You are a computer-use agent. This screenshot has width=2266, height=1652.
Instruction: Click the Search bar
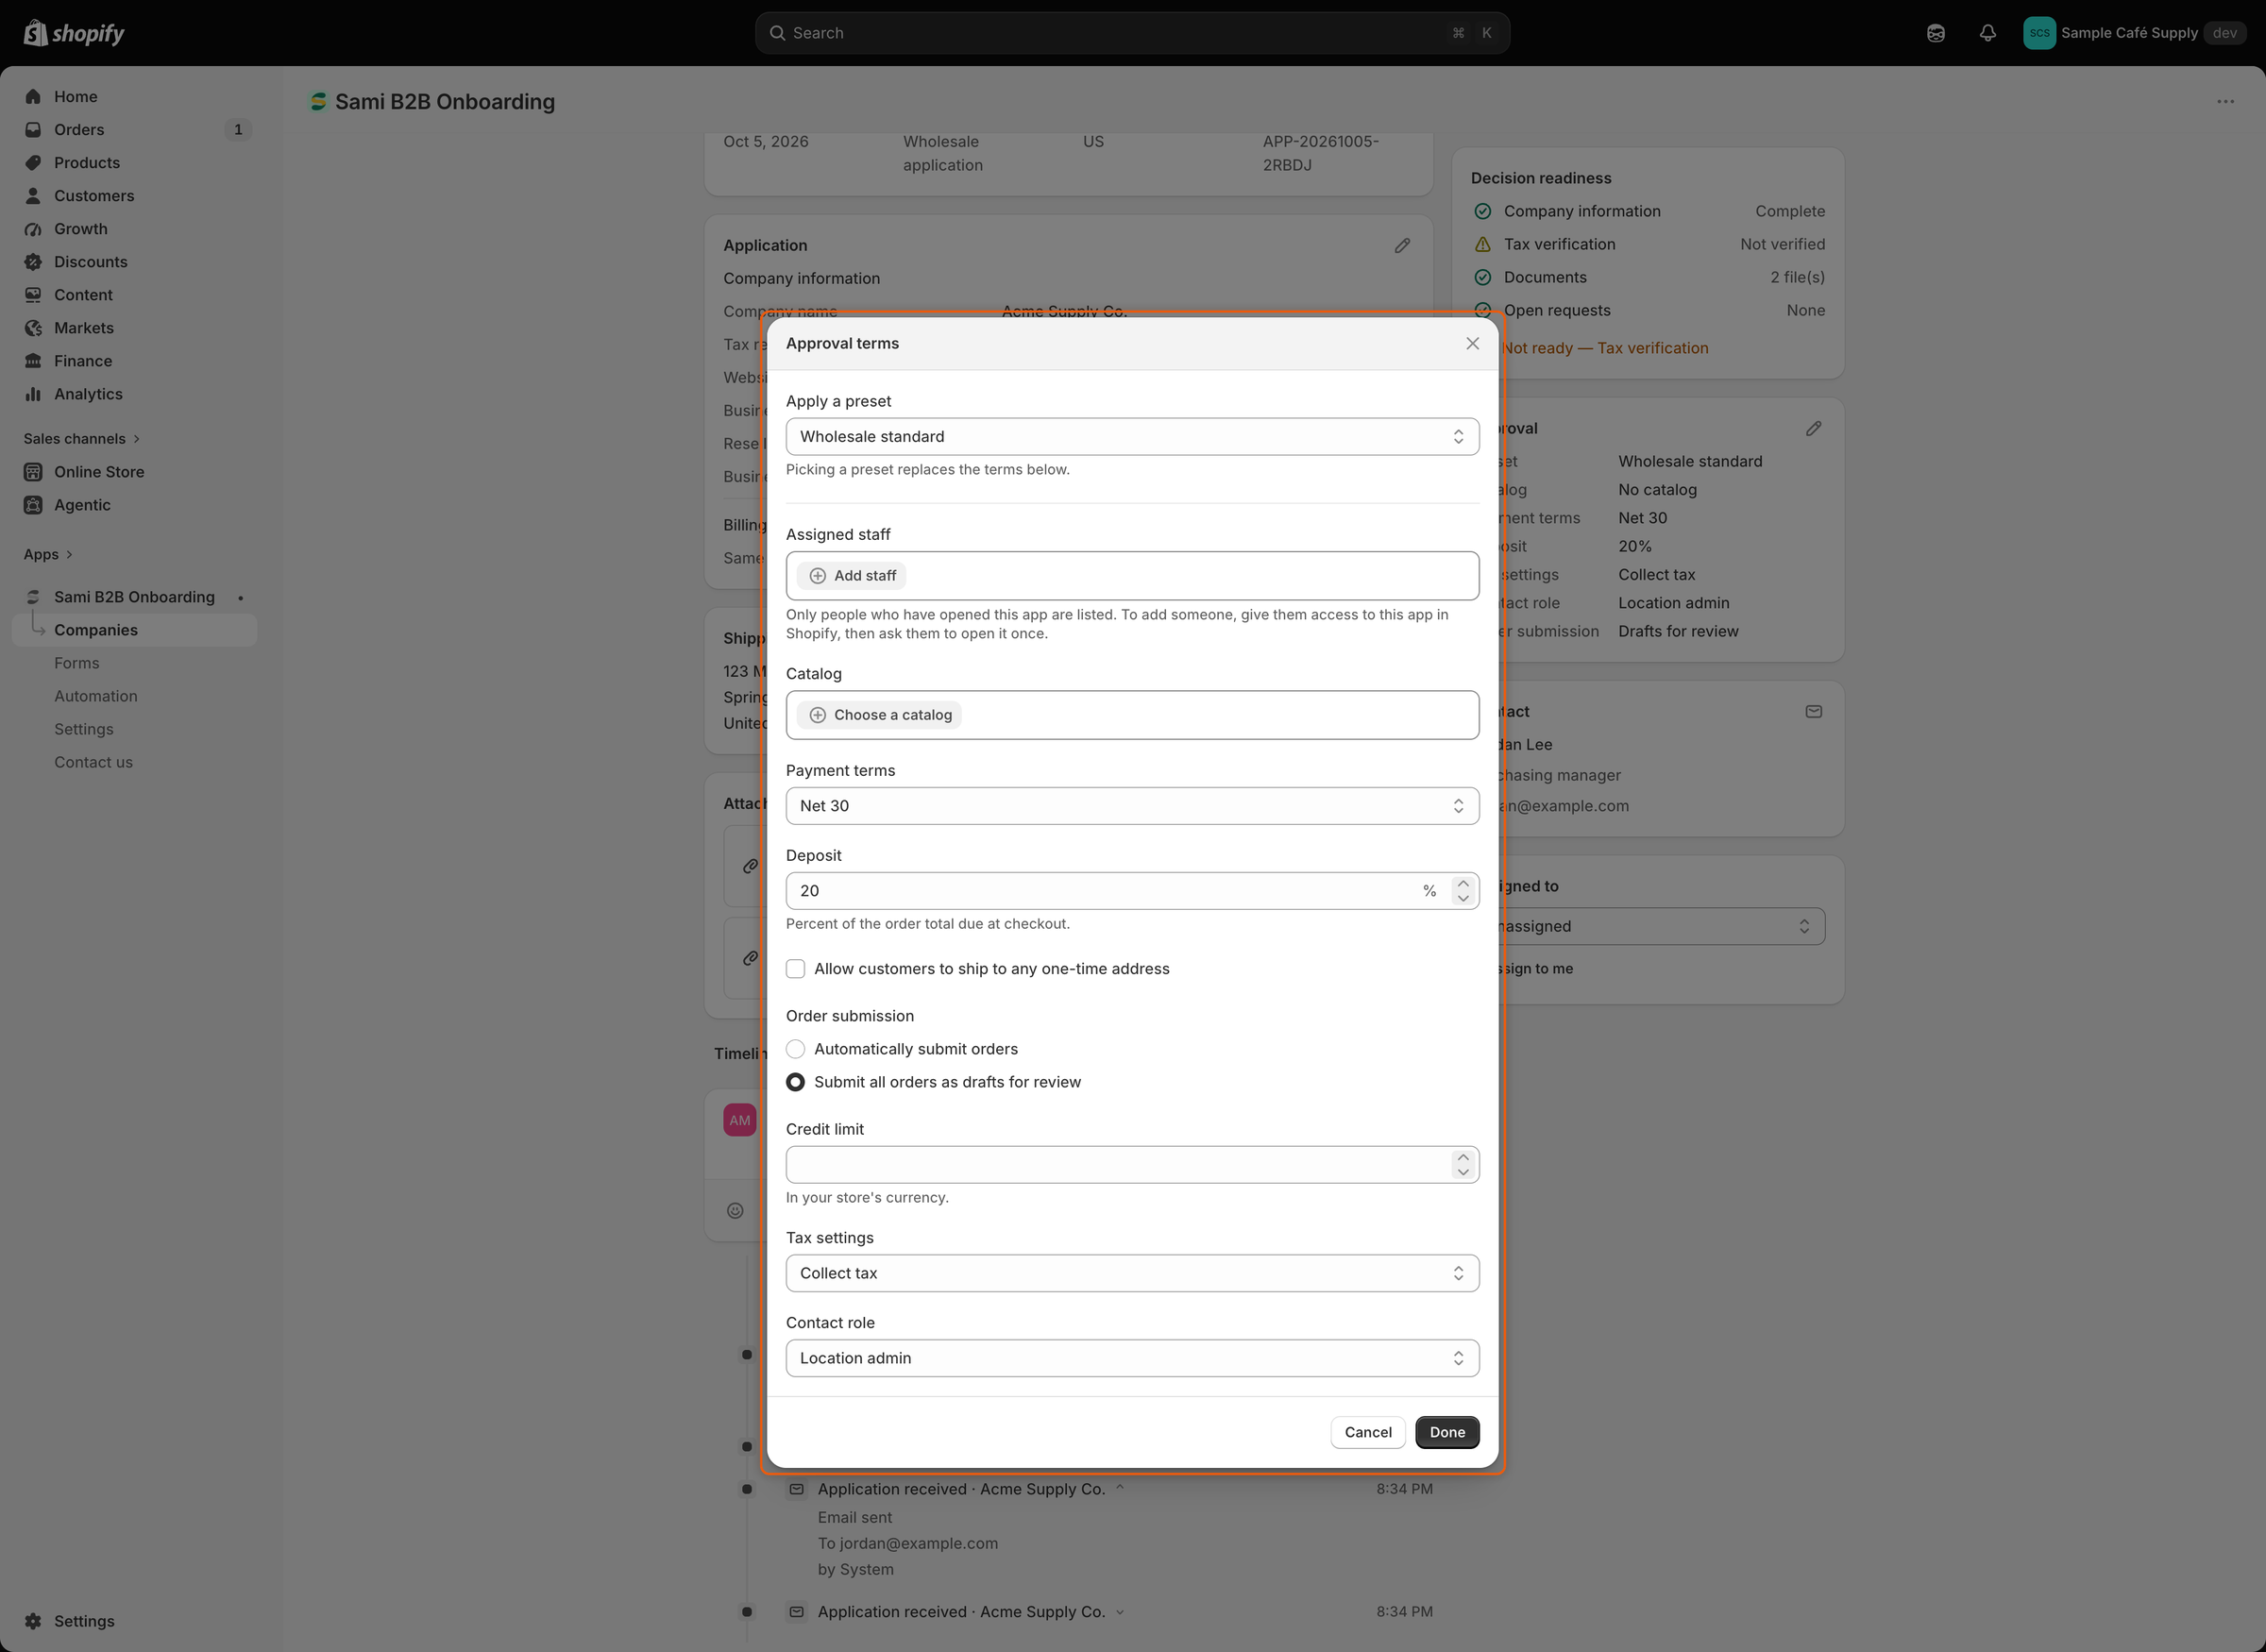(x=1132, y=33)
